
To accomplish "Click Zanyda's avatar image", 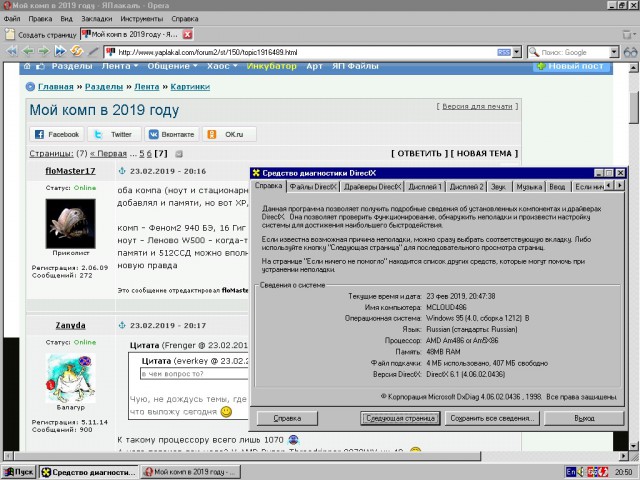I will [x=71, y=378].
